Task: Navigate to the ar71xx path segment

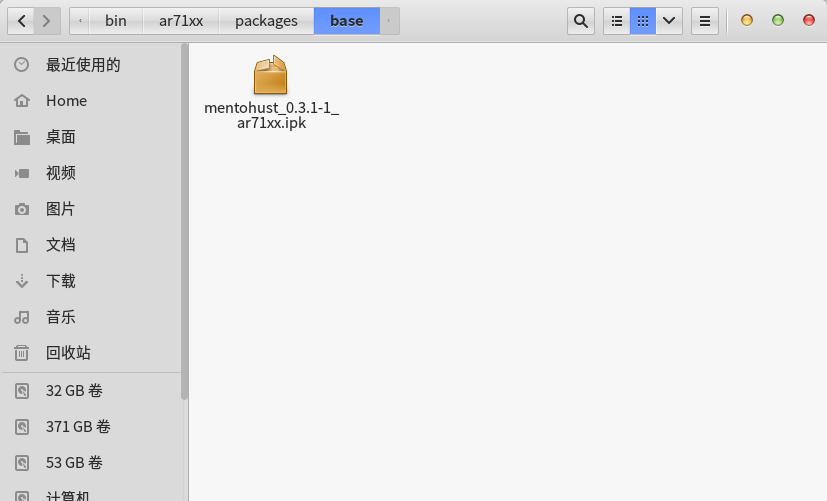Action: 181,21
